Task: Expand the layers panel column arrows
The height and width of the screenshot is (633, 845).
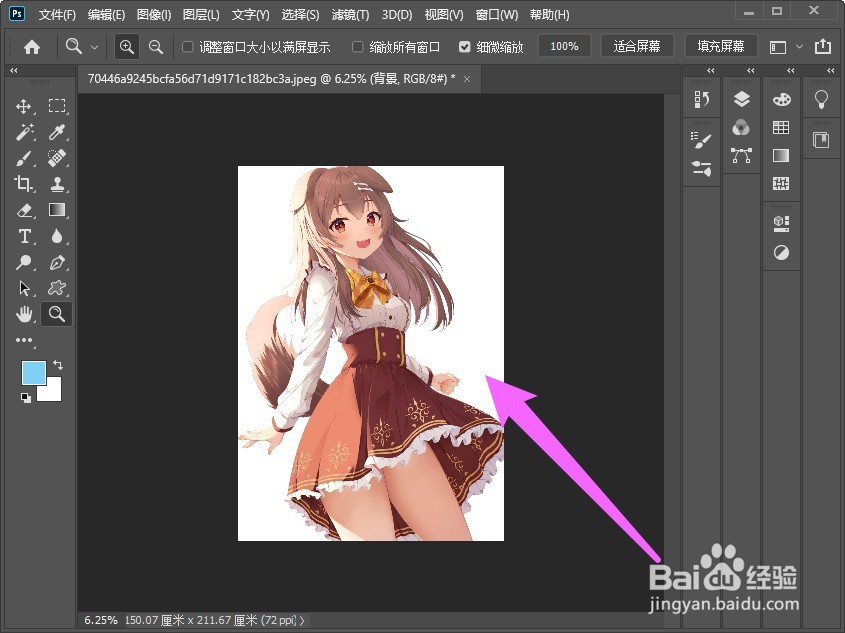Action: [x=751, y=71]
